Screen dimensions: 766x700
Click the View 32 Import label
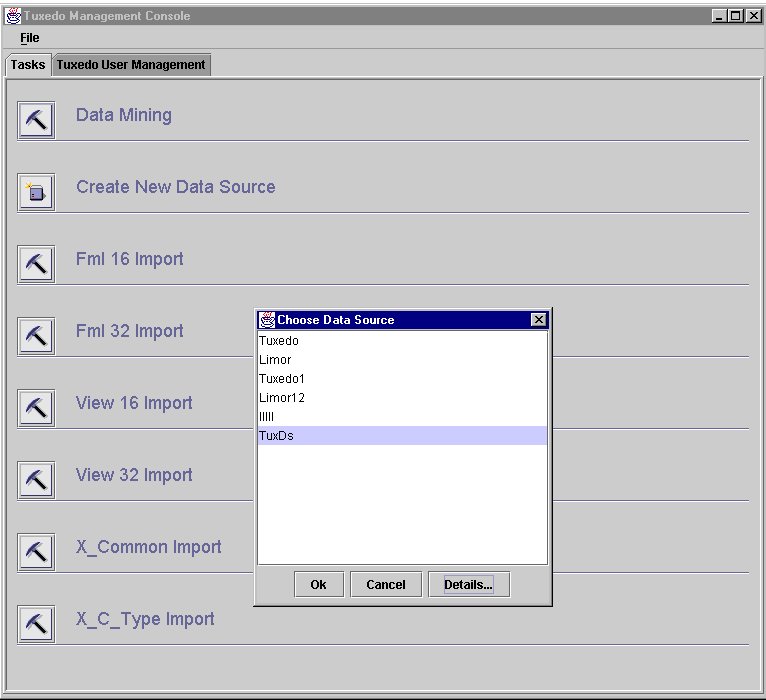tap(134, 475)
